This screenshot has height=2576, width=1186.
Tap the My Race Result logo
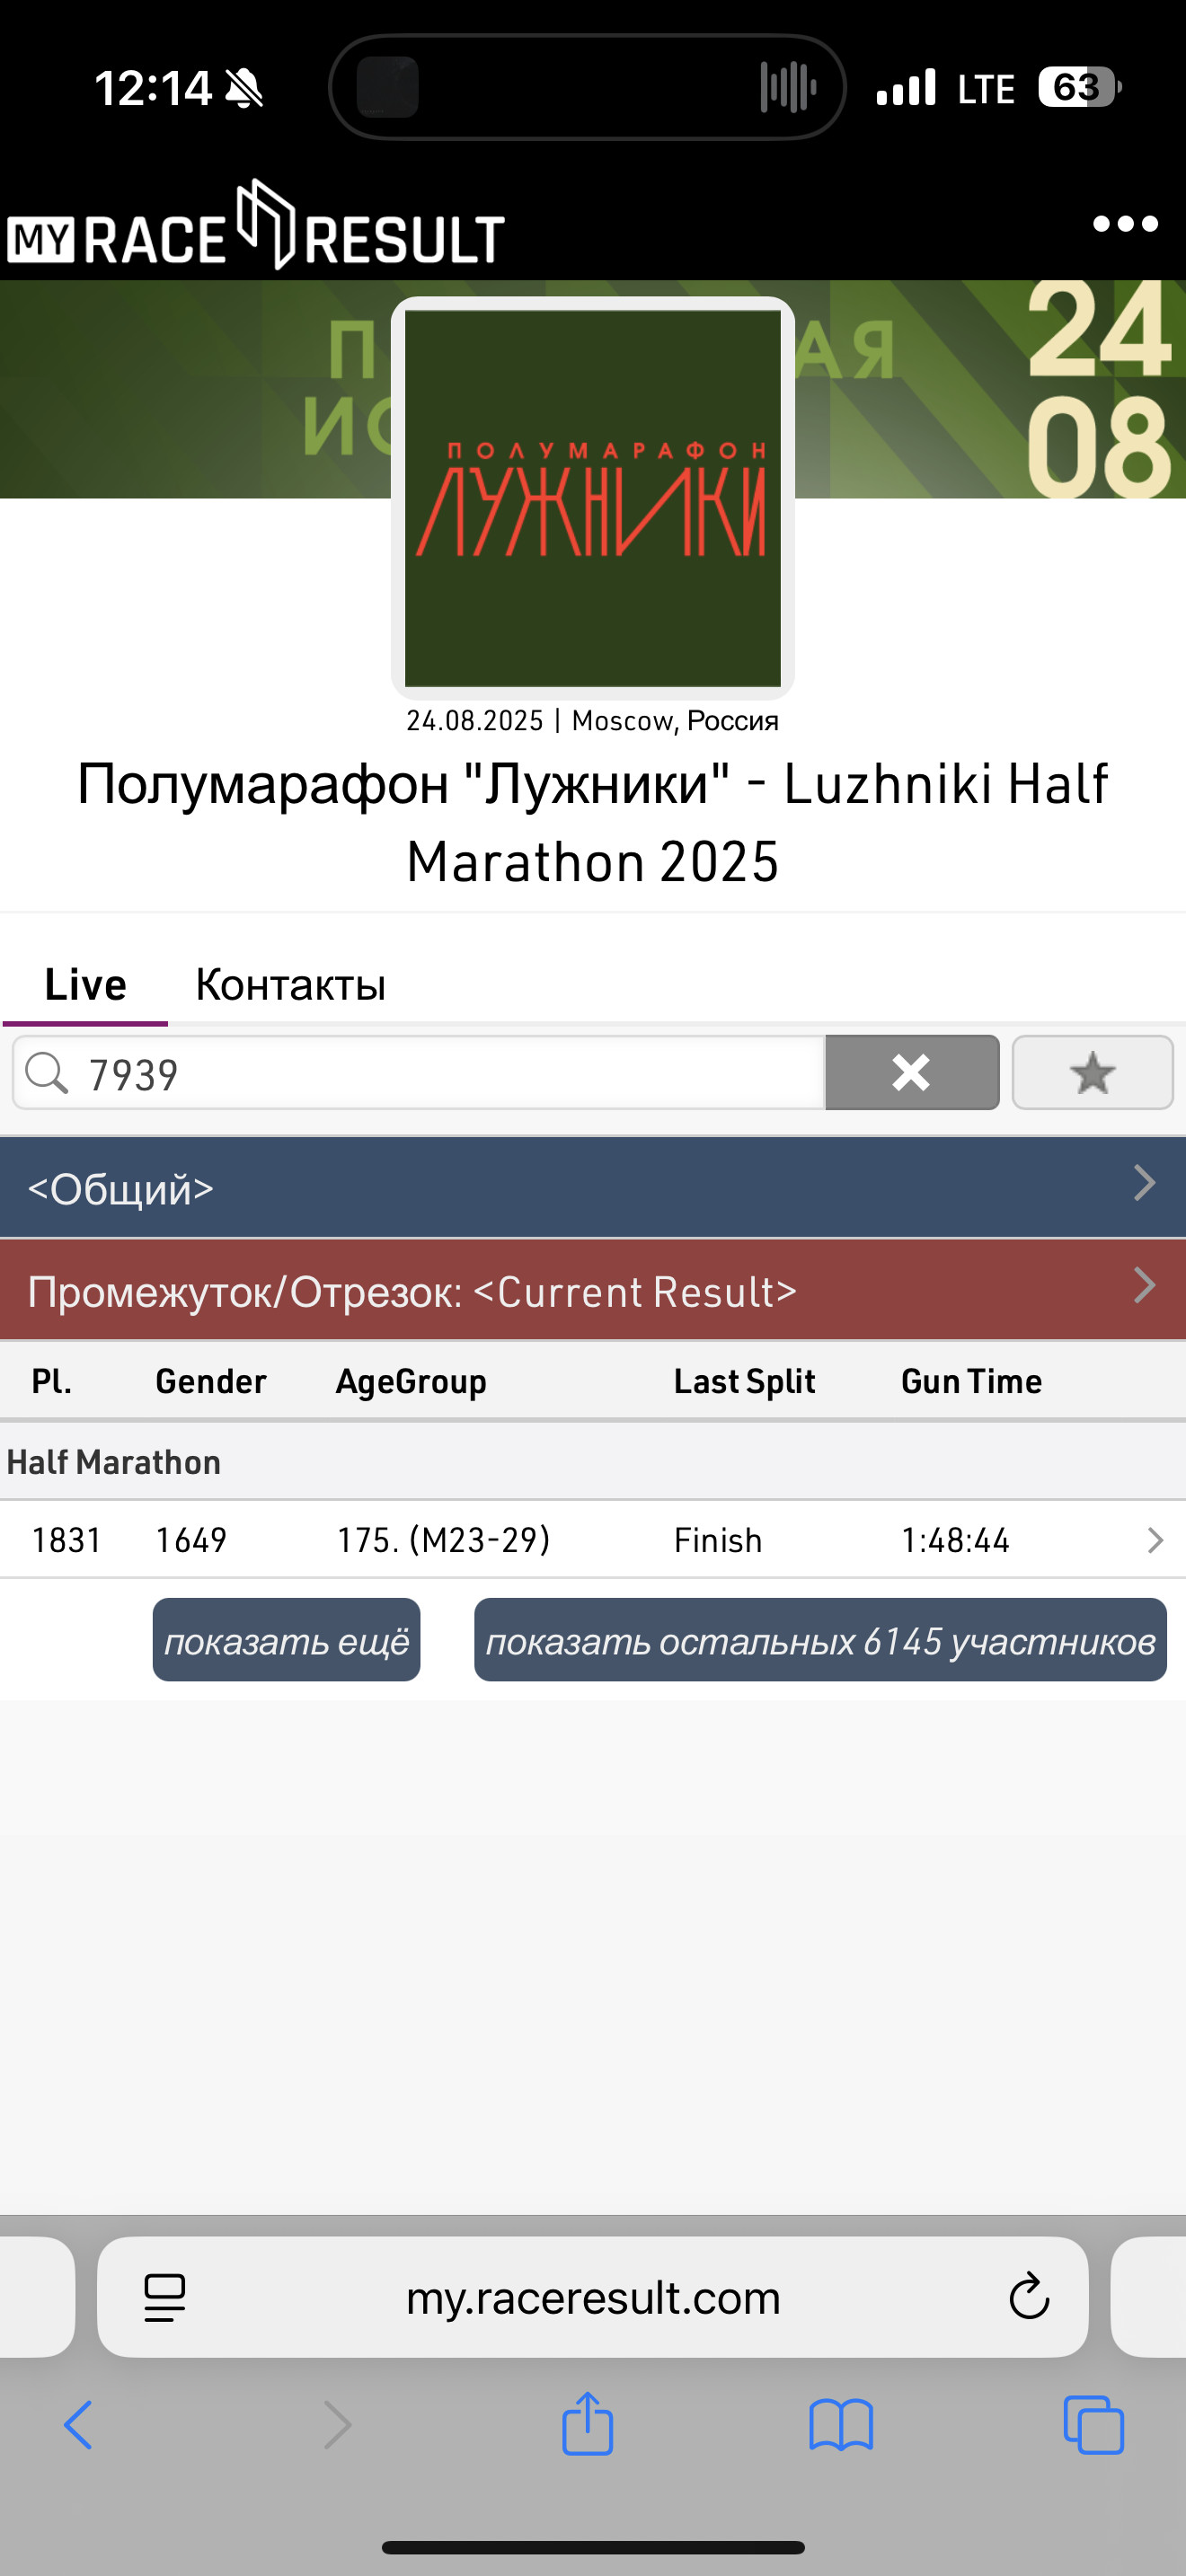[256, 226]
